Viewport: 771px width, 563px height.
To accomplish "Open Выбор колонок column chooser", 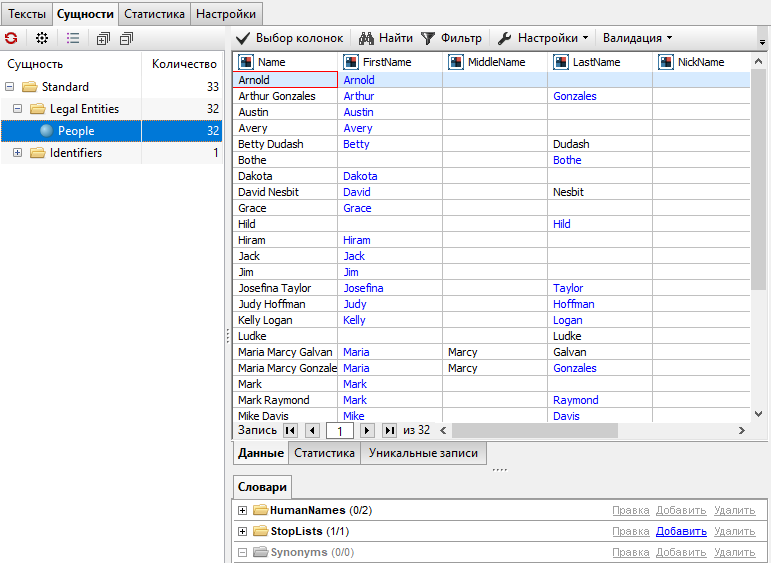I will pos(289,38).
